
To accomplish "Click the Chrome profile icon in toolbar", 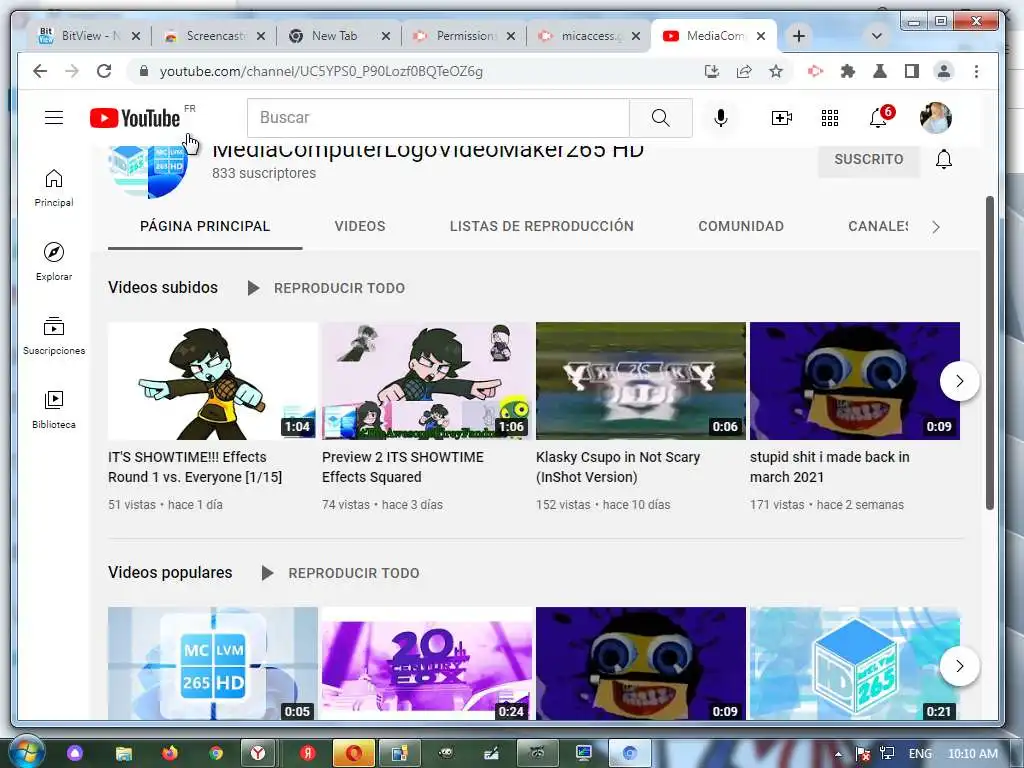I will pyautogui.click(x=944, y=71).
